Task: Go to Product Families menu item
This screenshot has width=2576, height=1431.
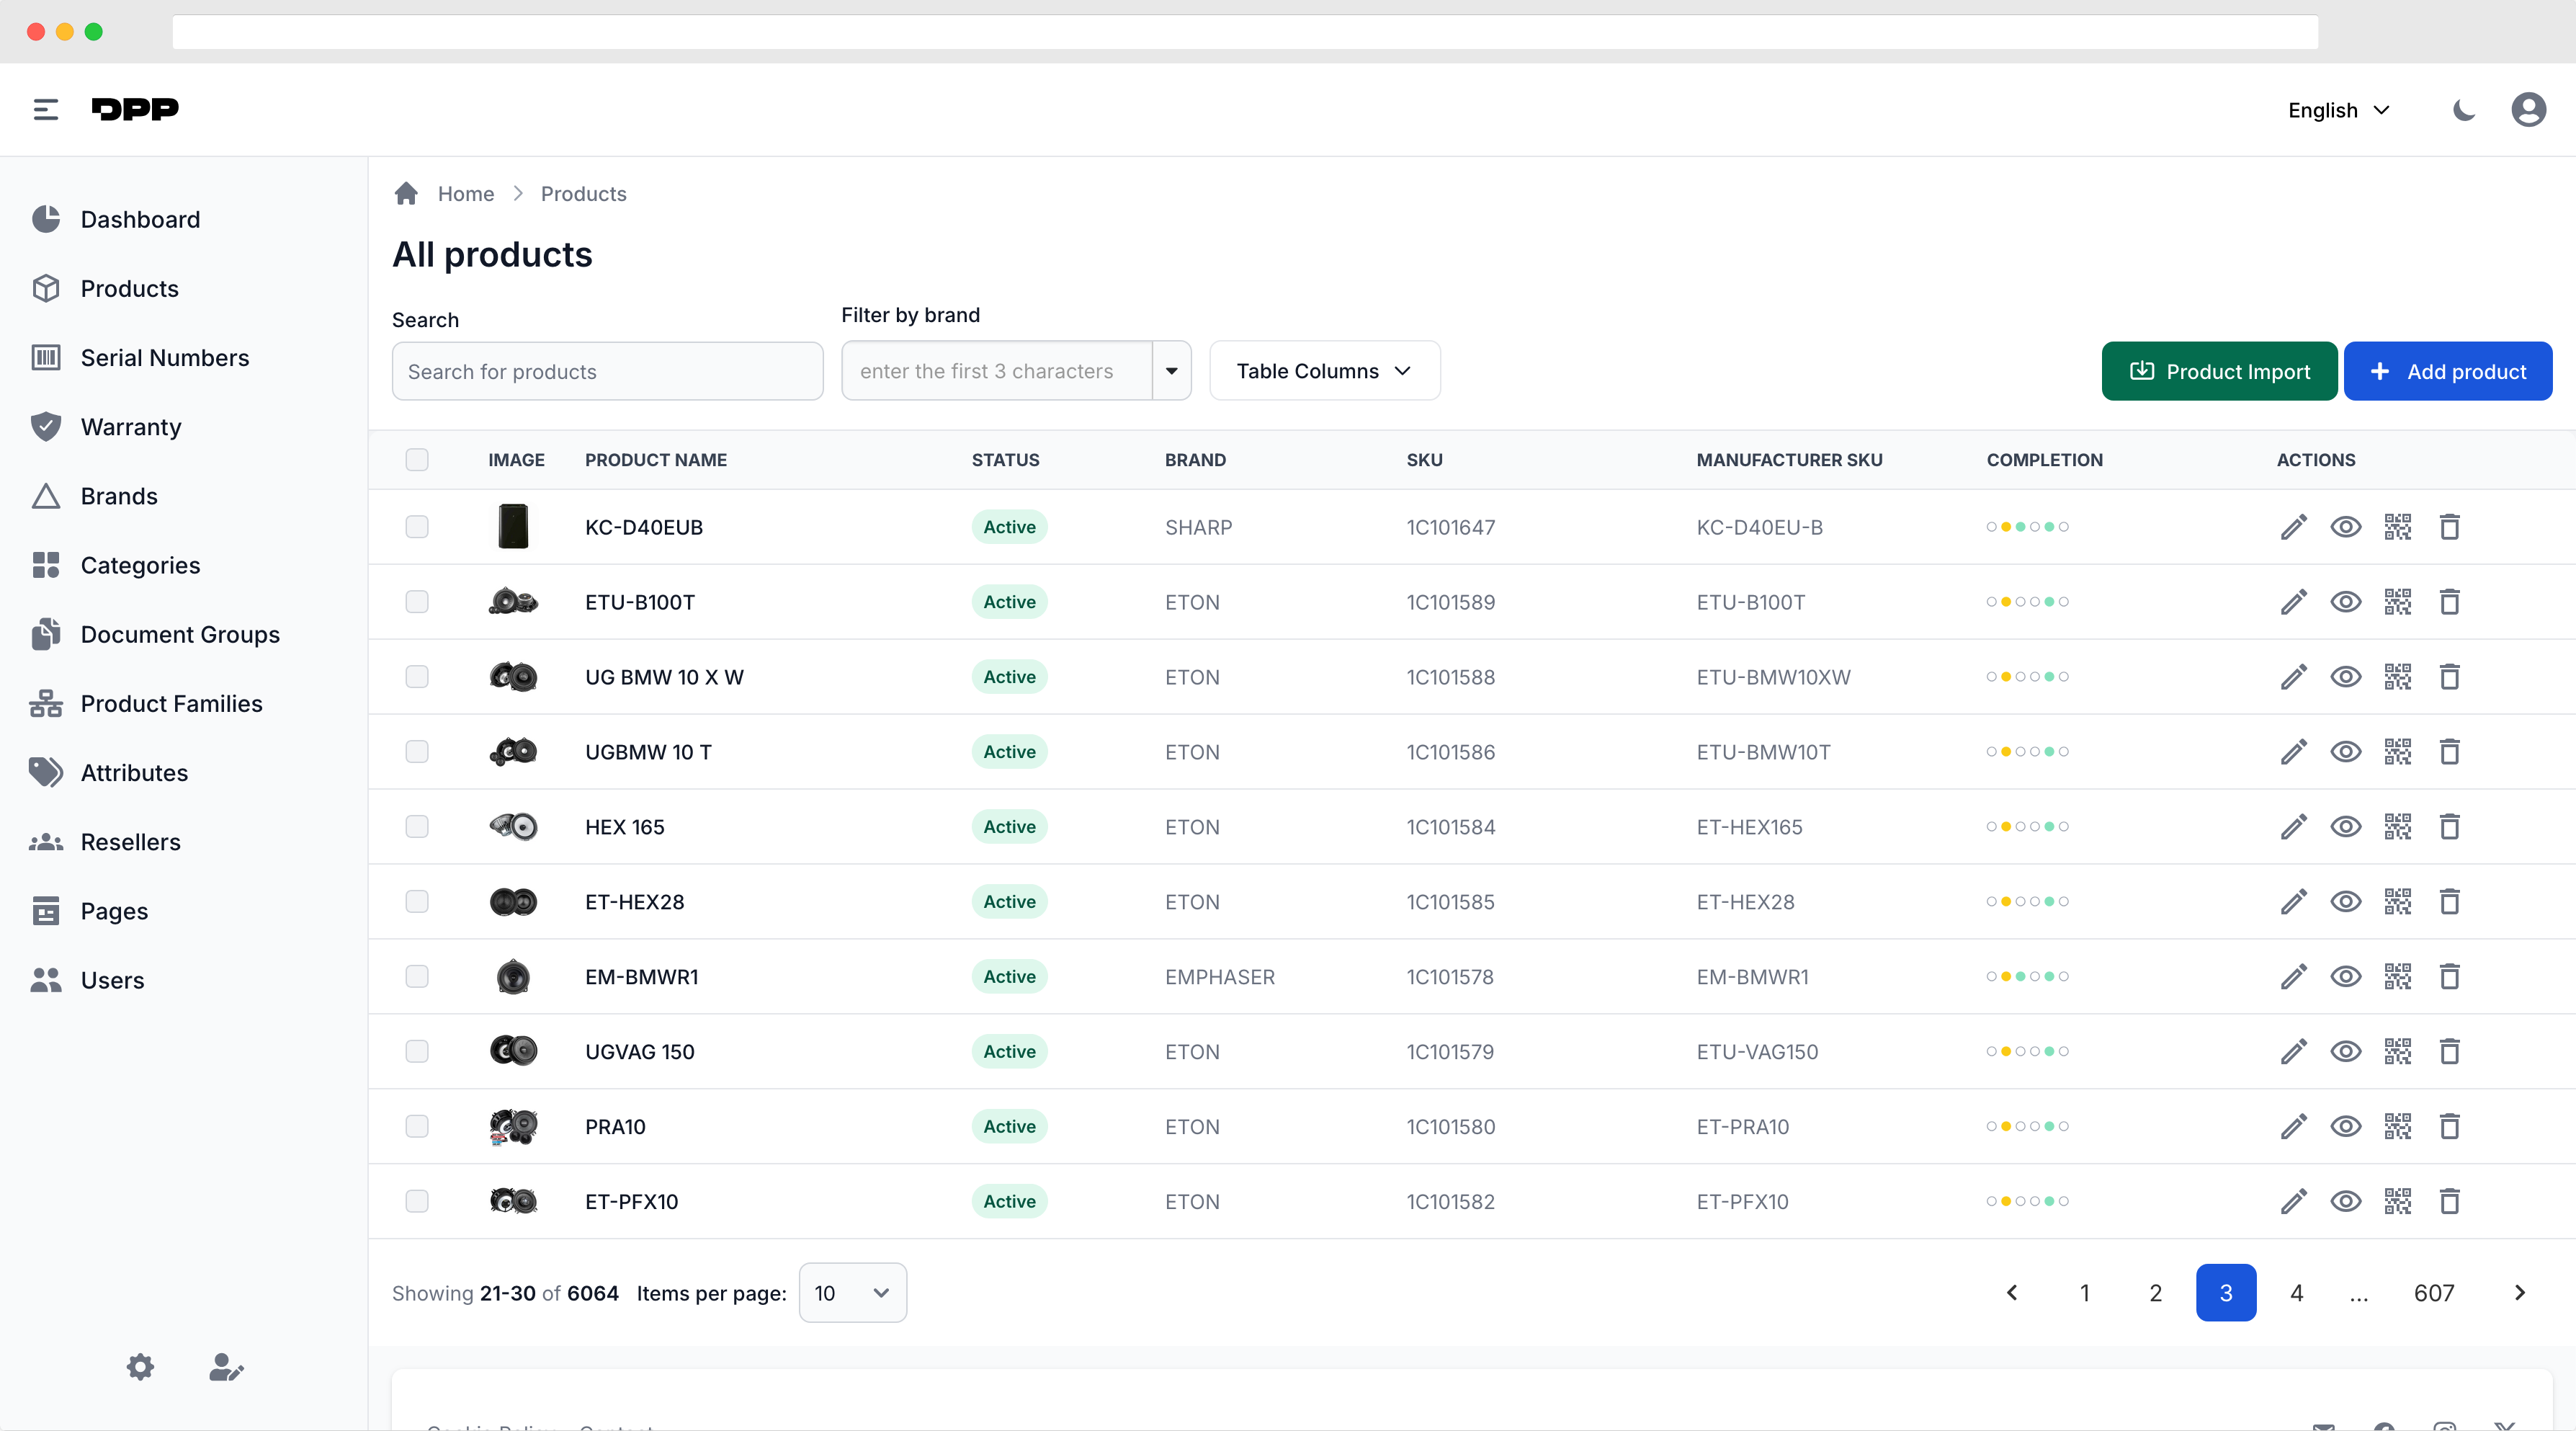Action: pyautogui.click(x=171, y=704)
